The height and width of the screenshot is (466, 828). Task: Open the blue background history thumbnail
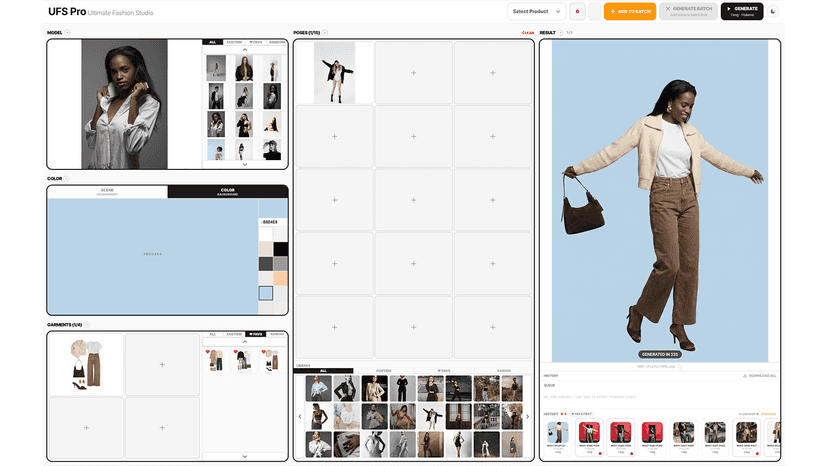point(558,432)
